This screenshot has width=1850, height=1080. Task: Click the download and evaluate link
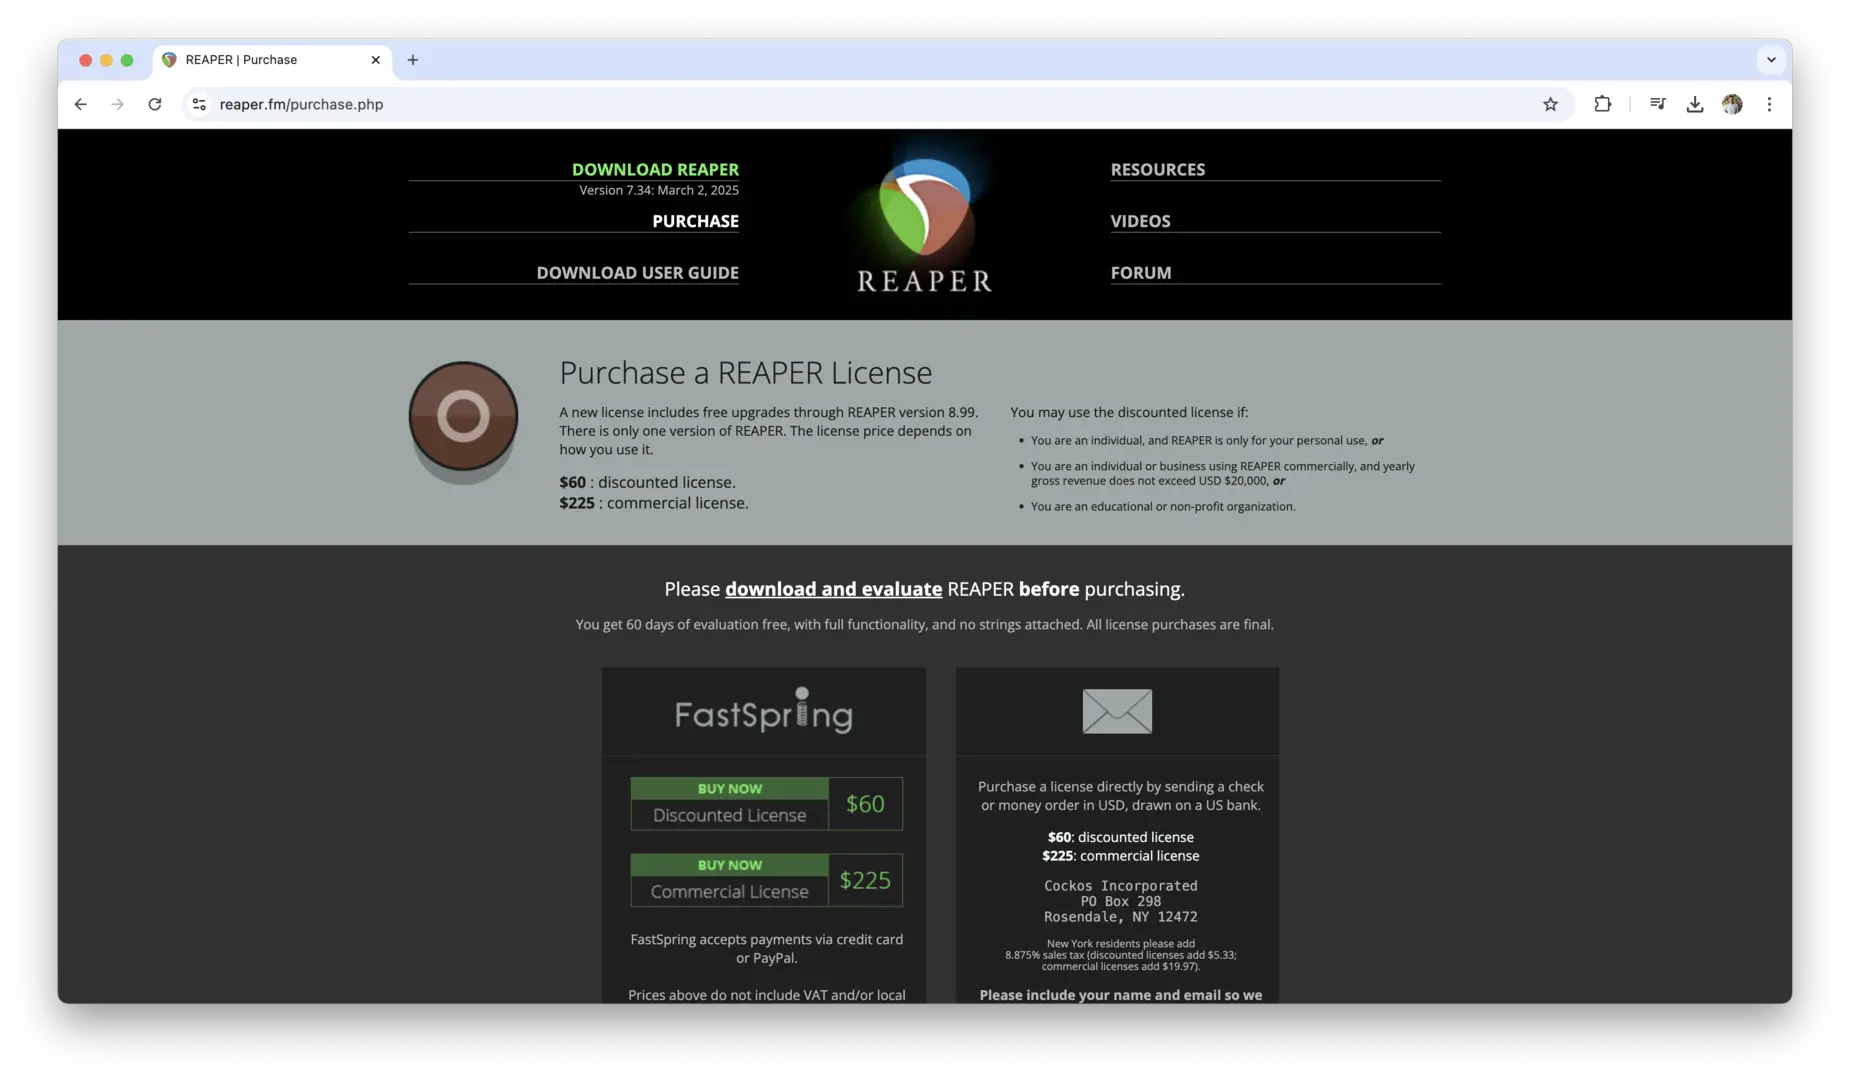coord(833,589)
